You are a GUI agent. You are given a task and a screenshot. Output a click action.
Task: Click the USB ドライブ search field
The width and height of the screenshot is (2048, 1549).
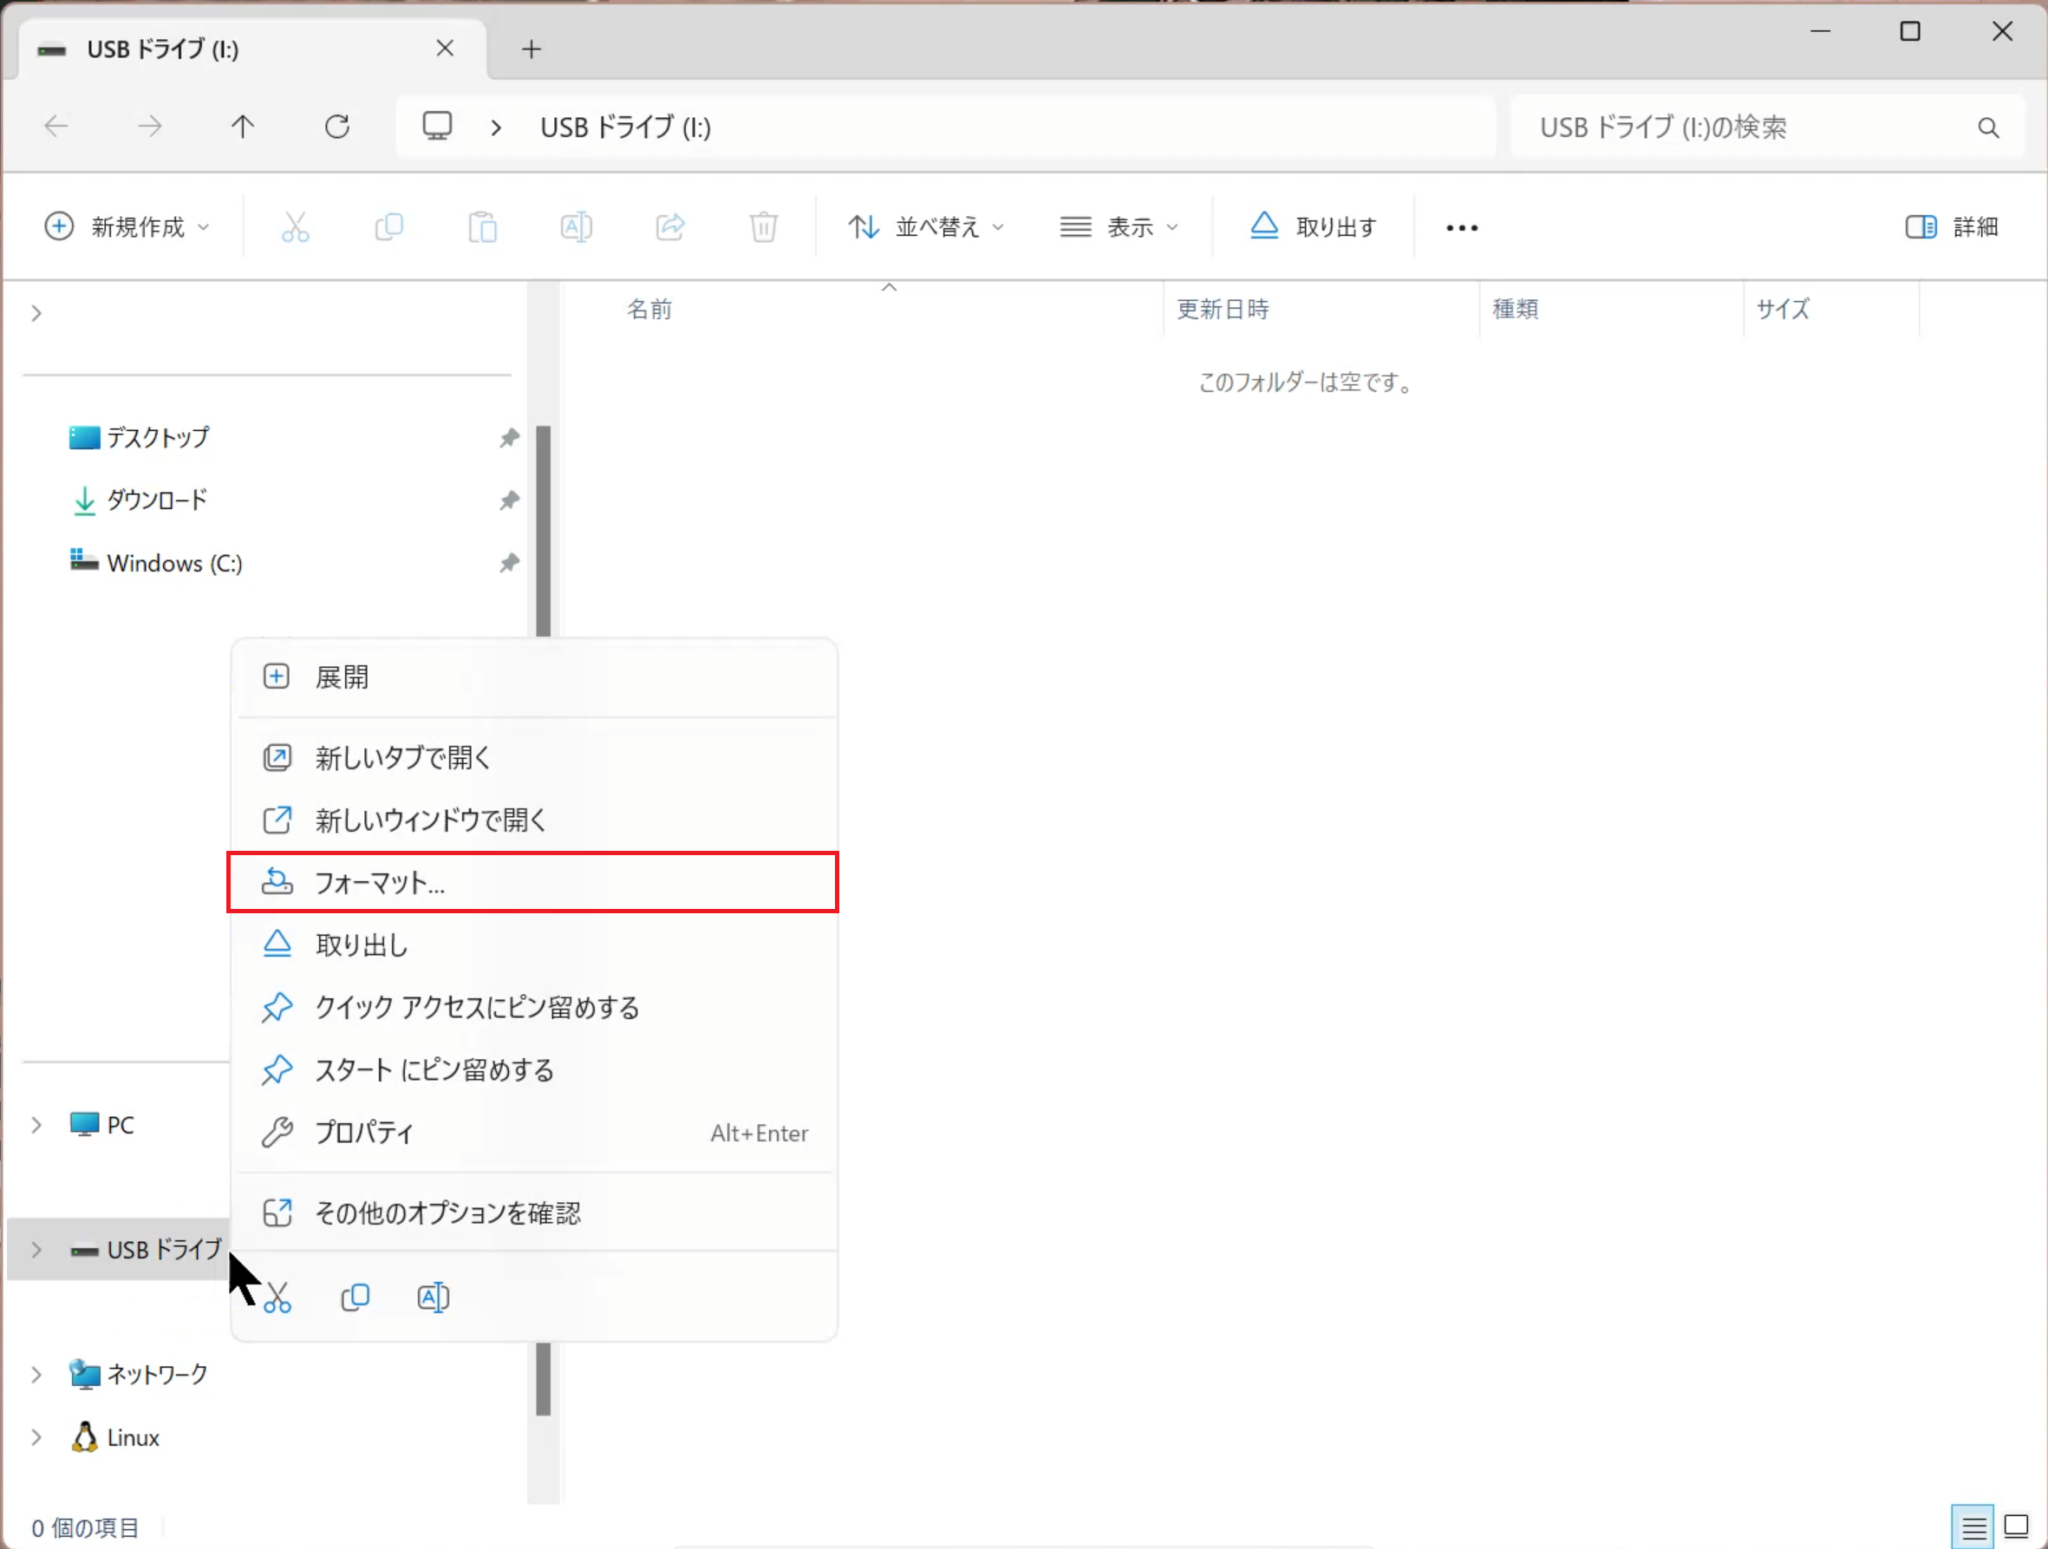[1740, 128]
